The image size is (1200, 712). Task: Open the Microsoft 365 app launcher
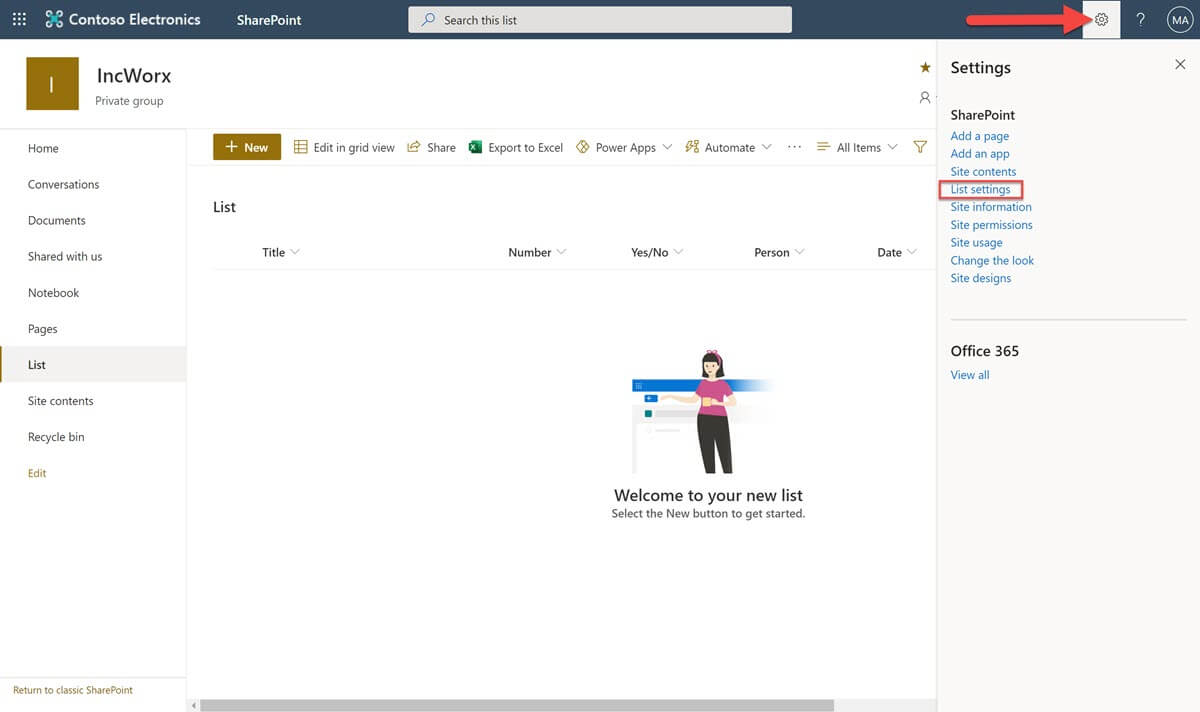pos(18,18)
